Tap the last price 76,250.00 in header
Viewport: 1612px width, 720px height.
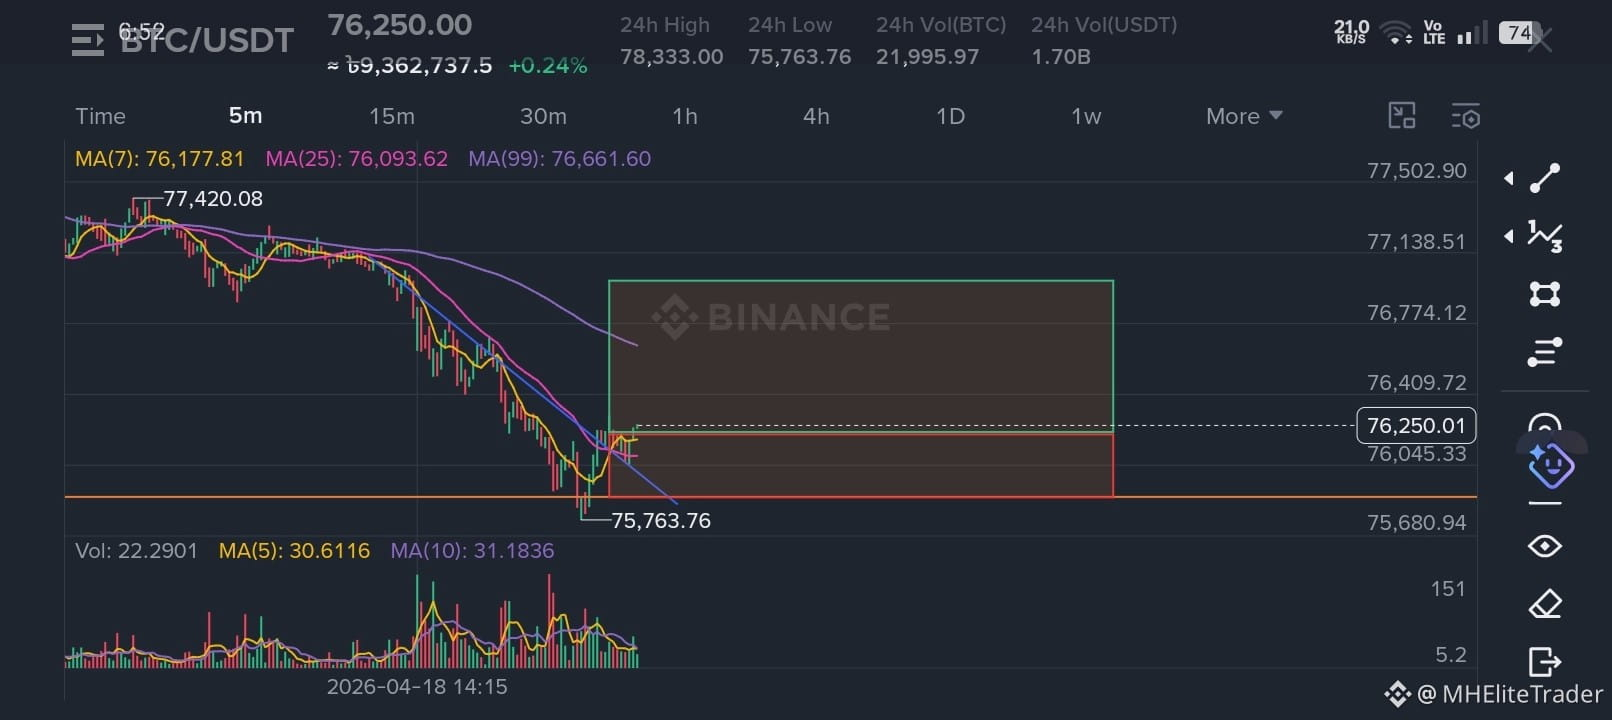coord(400,24)
